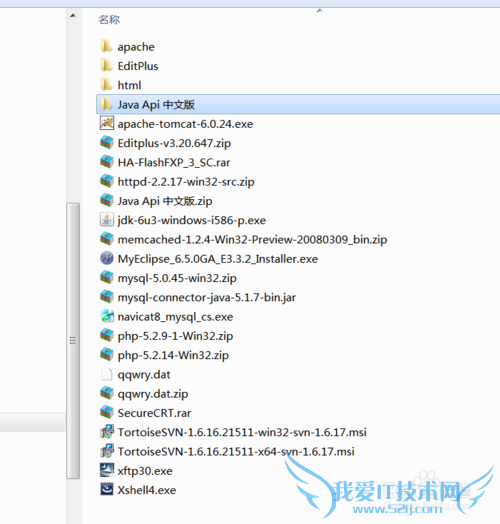Sort files by the 名称 column header
500x524 pixels.
(x=109, y=19)
